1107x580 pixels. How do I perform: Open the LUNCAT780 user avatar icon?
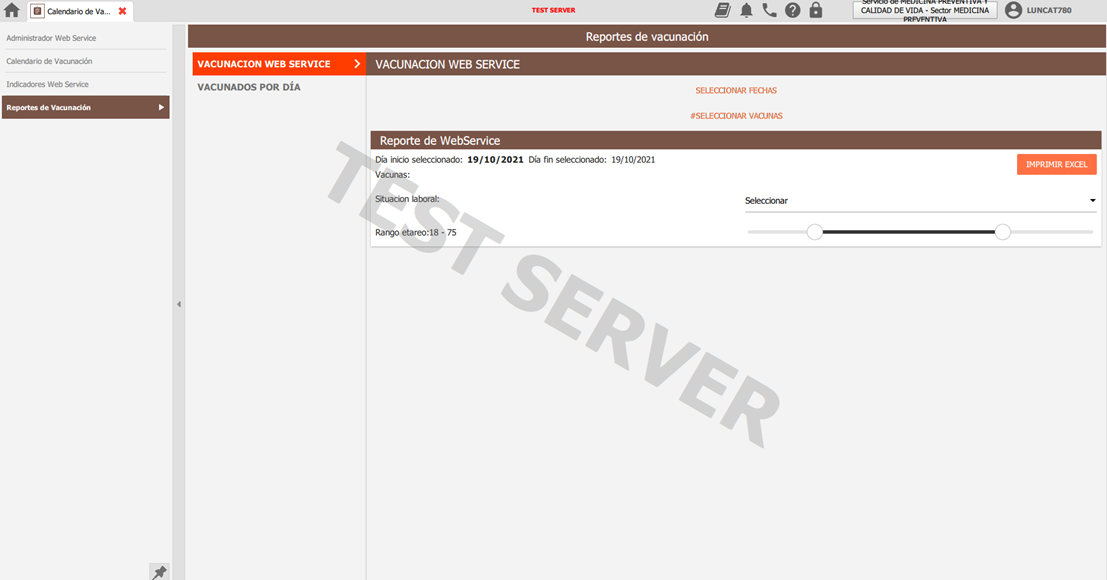1013,10
